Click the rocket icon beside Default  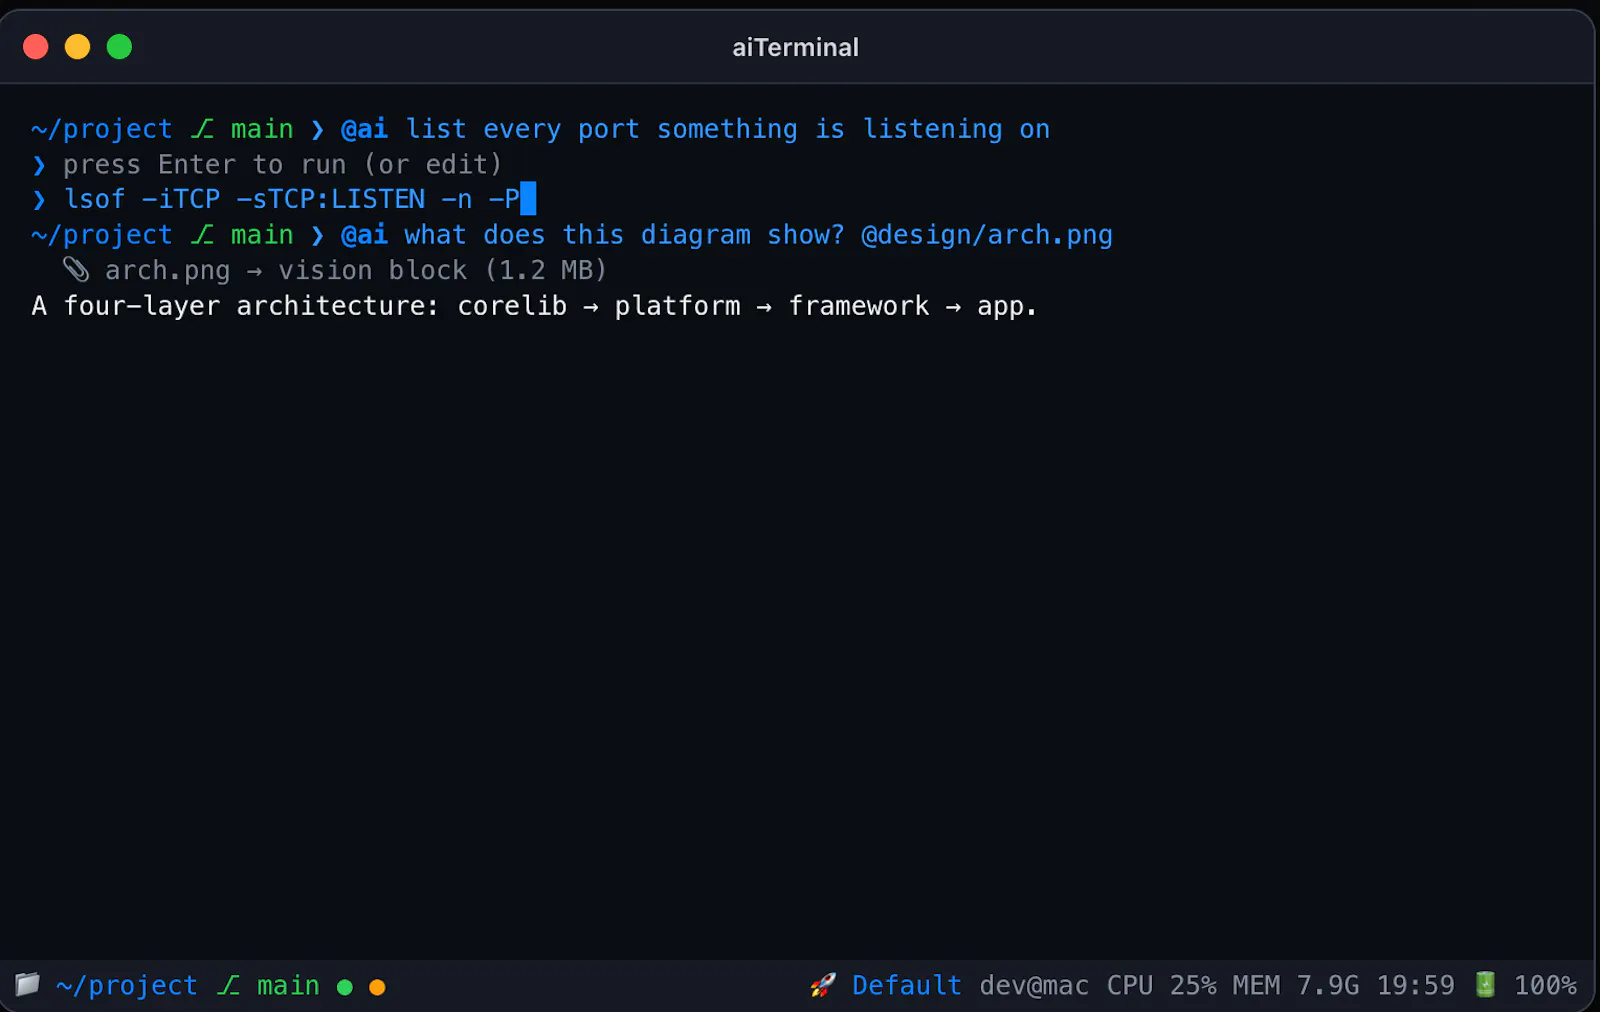822,986
